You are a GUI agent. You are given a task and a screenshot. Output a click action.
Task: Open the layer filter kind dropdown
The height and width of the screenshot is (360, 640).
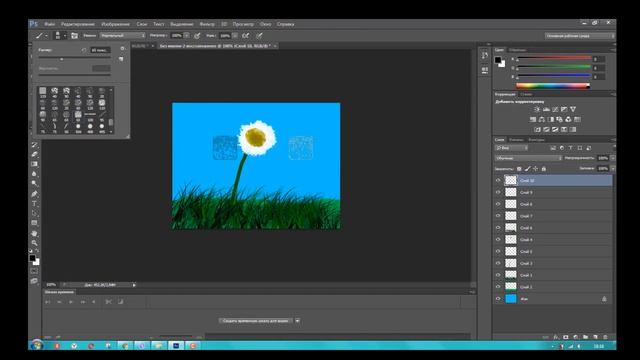(512, 148)
